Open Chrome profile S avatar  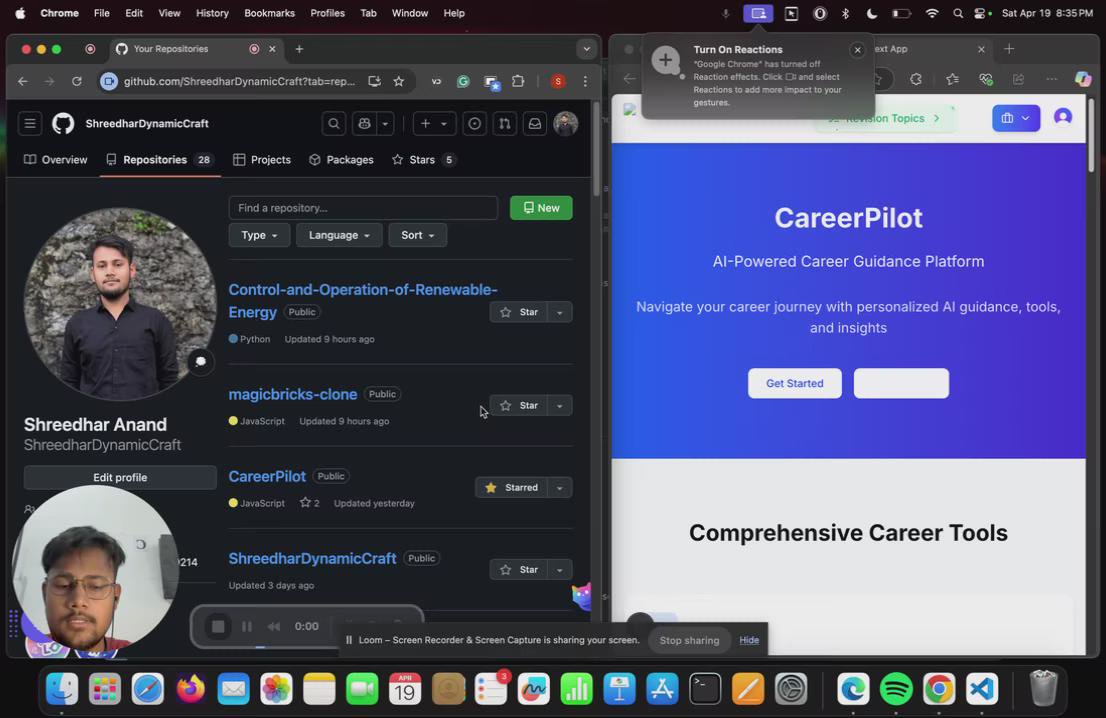(x=558, y=81)
